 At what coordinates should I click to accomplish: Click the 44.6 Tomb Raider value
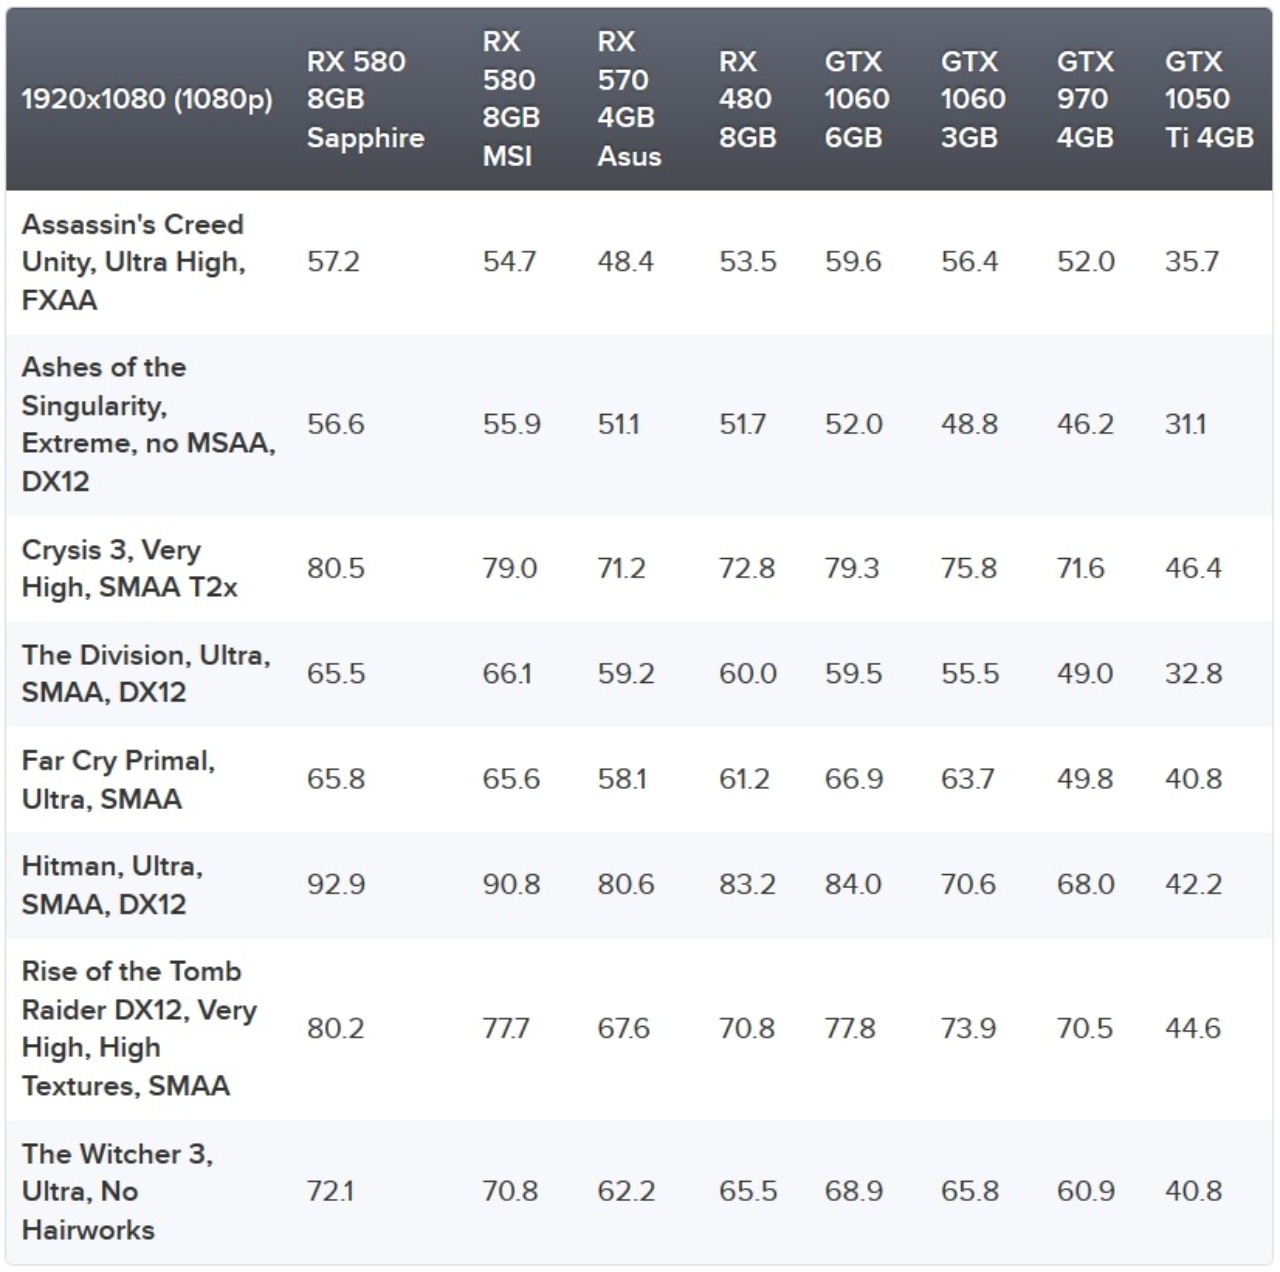(1192, 1028)
